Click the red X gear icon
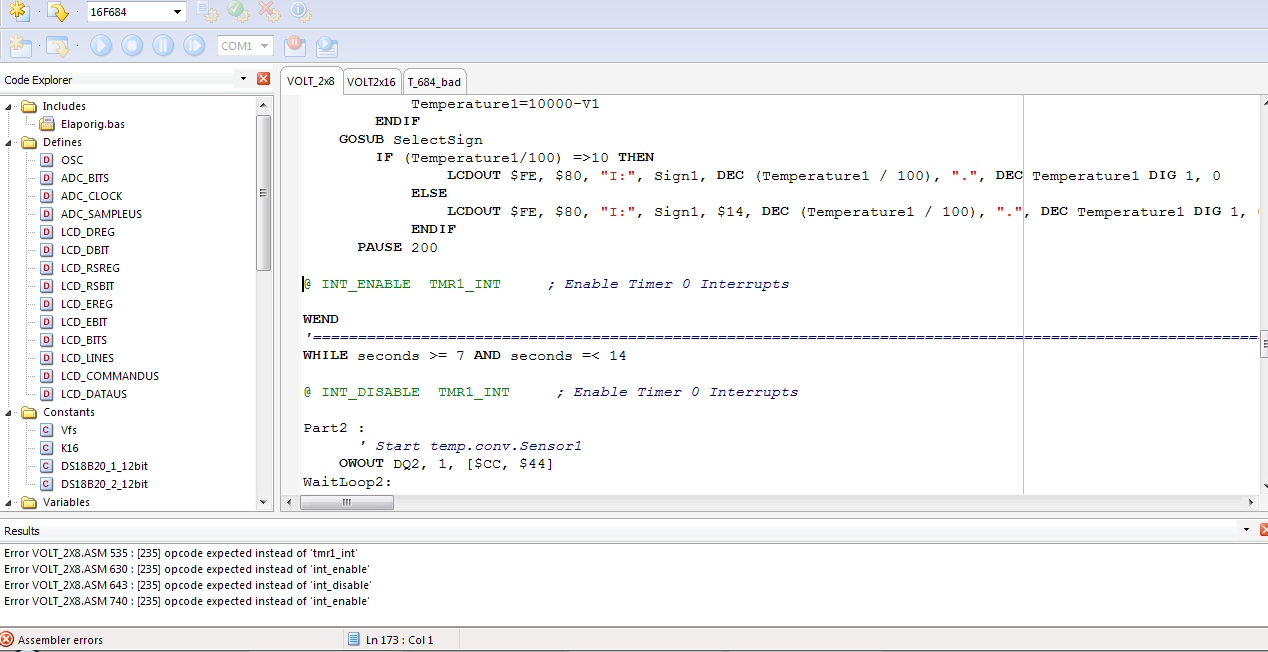 pyautogui.click(x=269, y=12)
